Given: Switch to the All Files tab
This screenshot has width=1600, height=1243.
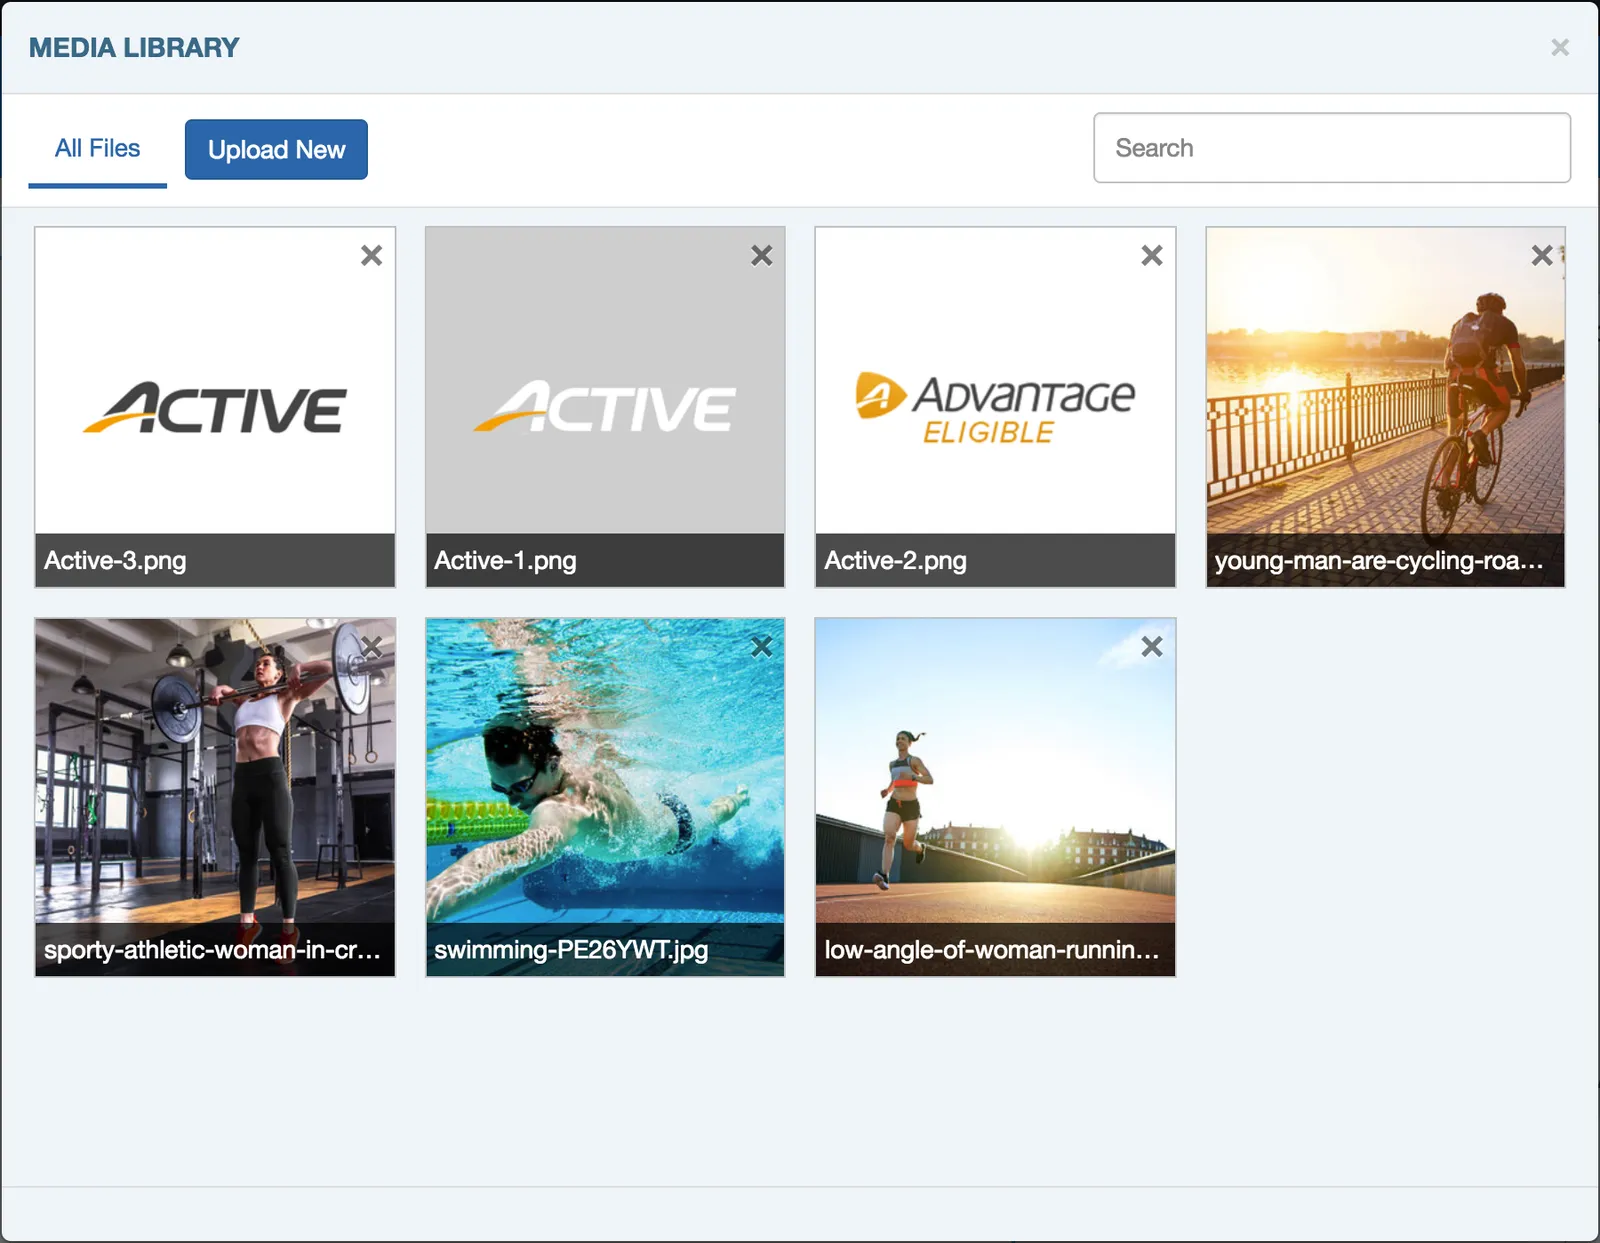Looking at the screenshot, I should tap(97, 149).
